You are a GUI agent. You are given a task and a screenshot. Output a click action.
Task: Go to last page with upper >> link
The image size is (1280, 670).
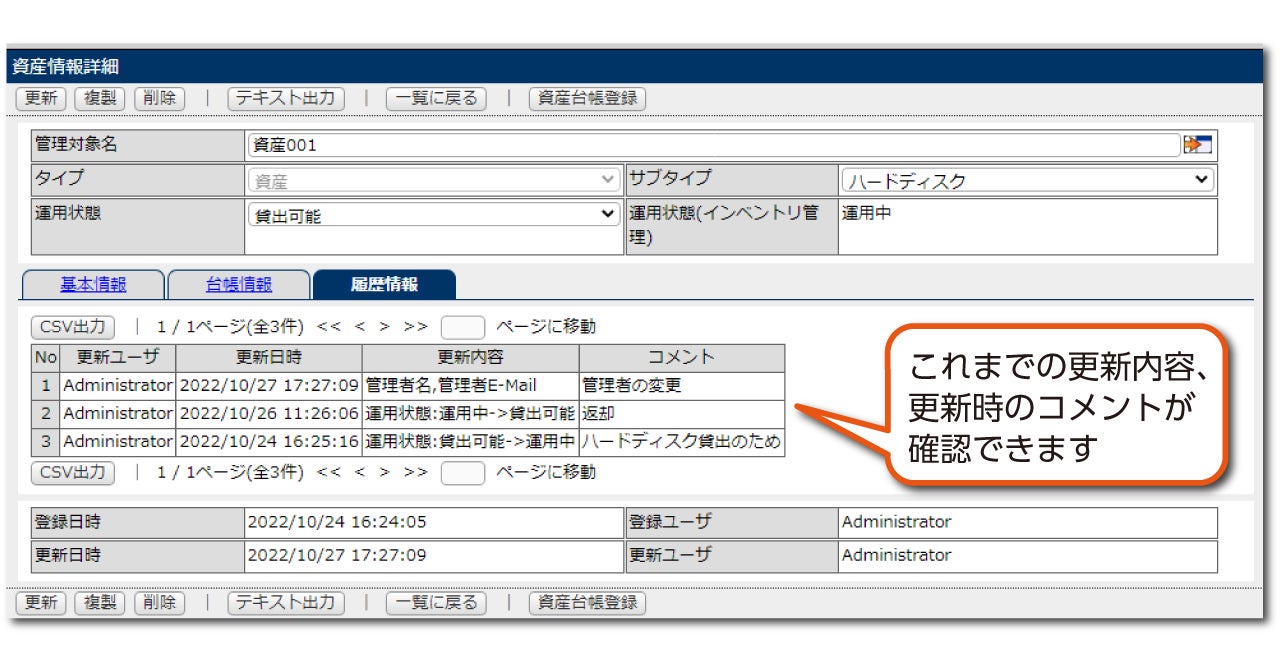click(416, 327)
